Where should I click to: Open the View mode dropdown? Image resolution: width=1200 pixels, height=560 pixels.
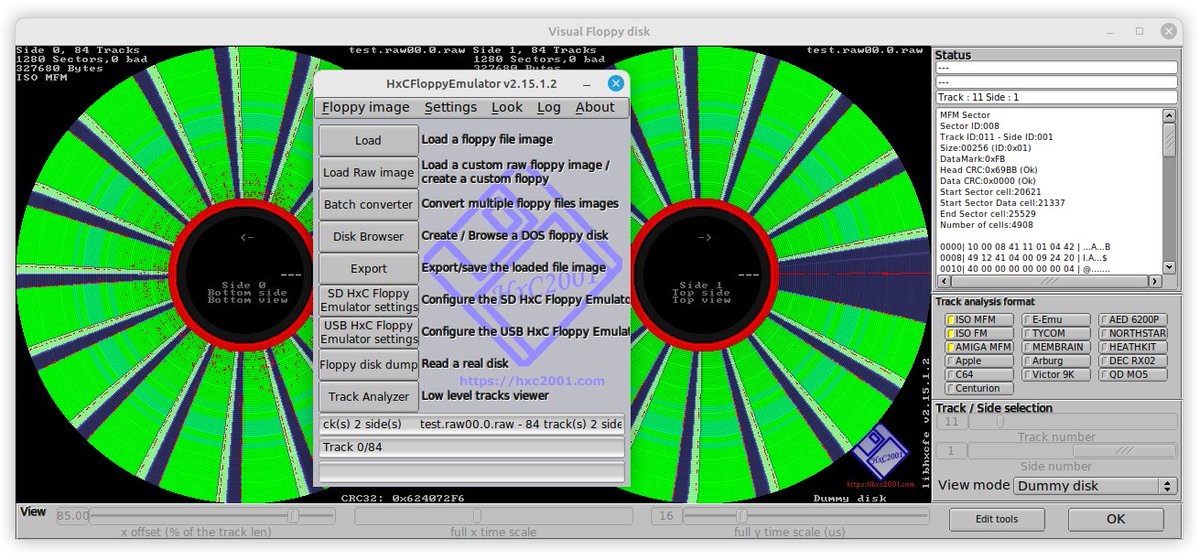click(1095, 486)
